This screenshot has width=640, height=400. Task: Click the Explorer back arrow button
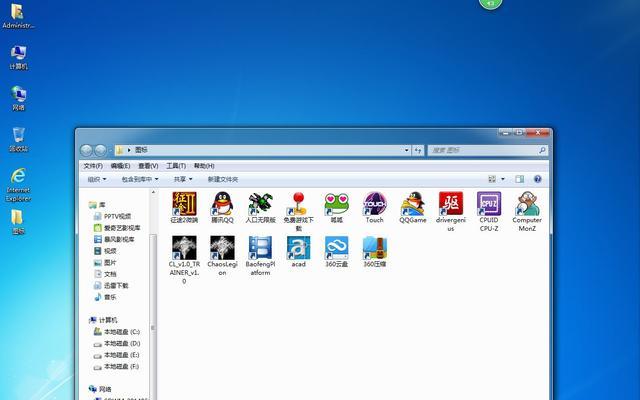(x=87, y=151)
